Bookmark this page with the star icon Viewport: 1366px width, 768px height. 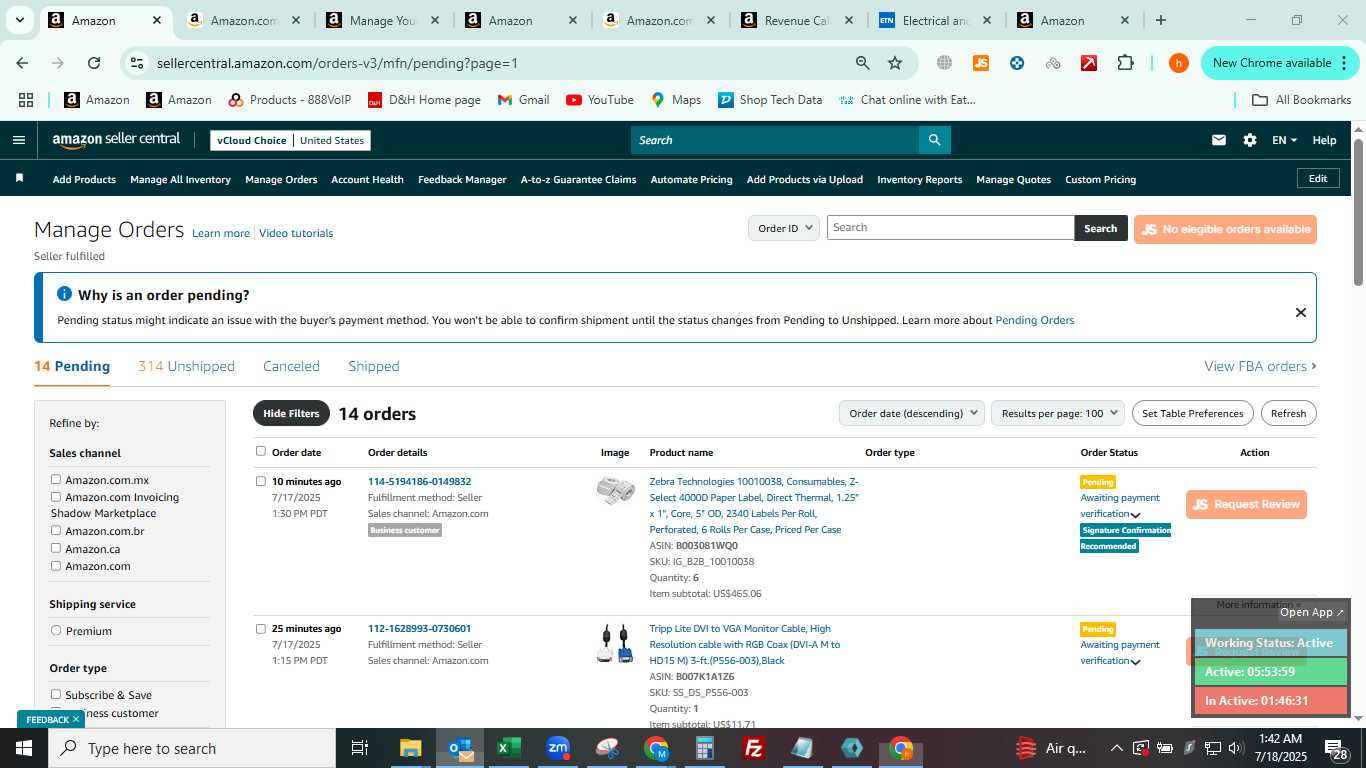894,63
